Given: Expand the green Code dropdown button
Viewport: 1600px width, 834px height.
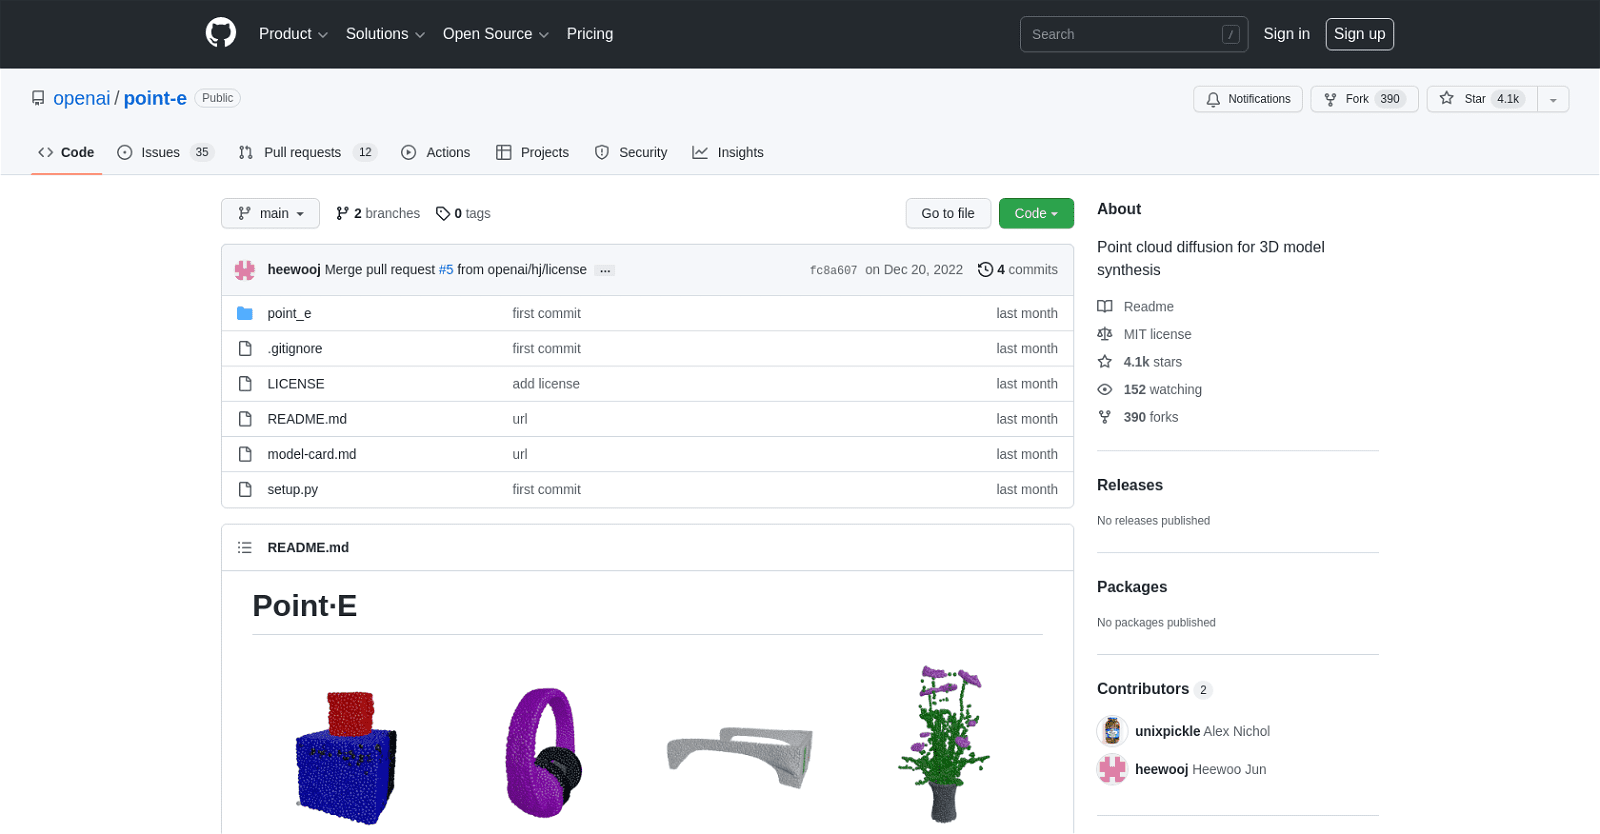Looking at the screenshot, I should (x=1035, y=213).
